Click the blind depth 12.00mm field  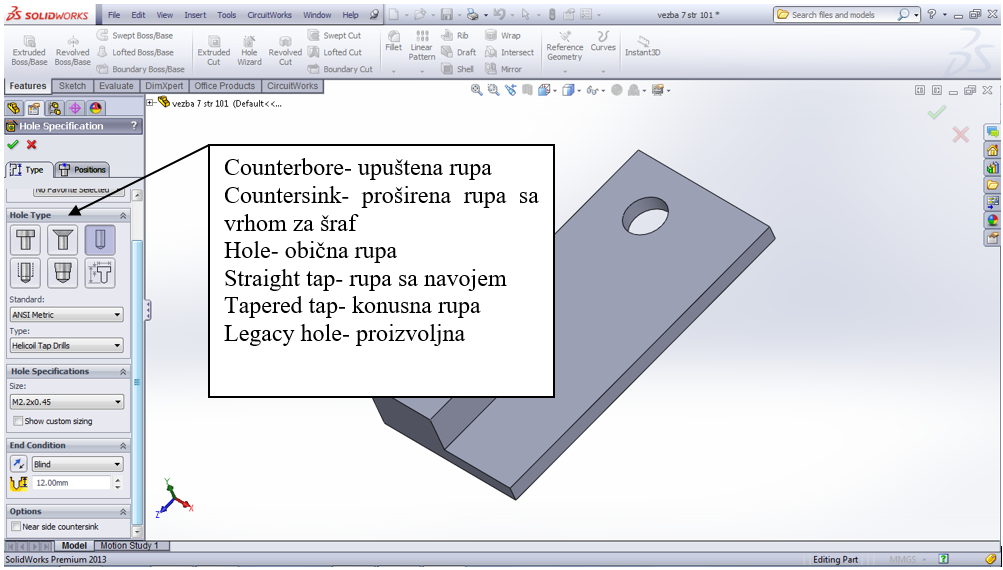point(71,483)
